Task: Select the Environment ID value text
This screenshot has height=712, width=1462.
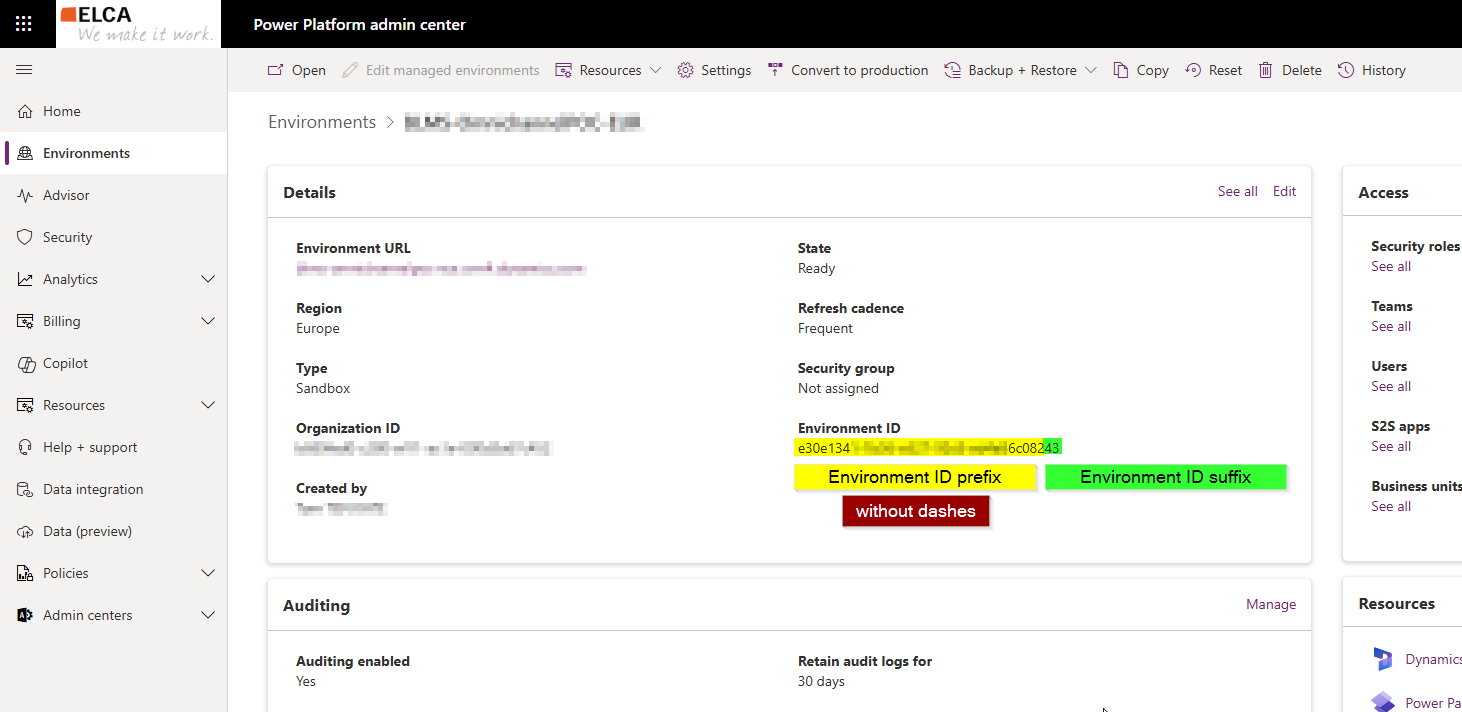Action: pyautogui.click(x=928, y=448)
